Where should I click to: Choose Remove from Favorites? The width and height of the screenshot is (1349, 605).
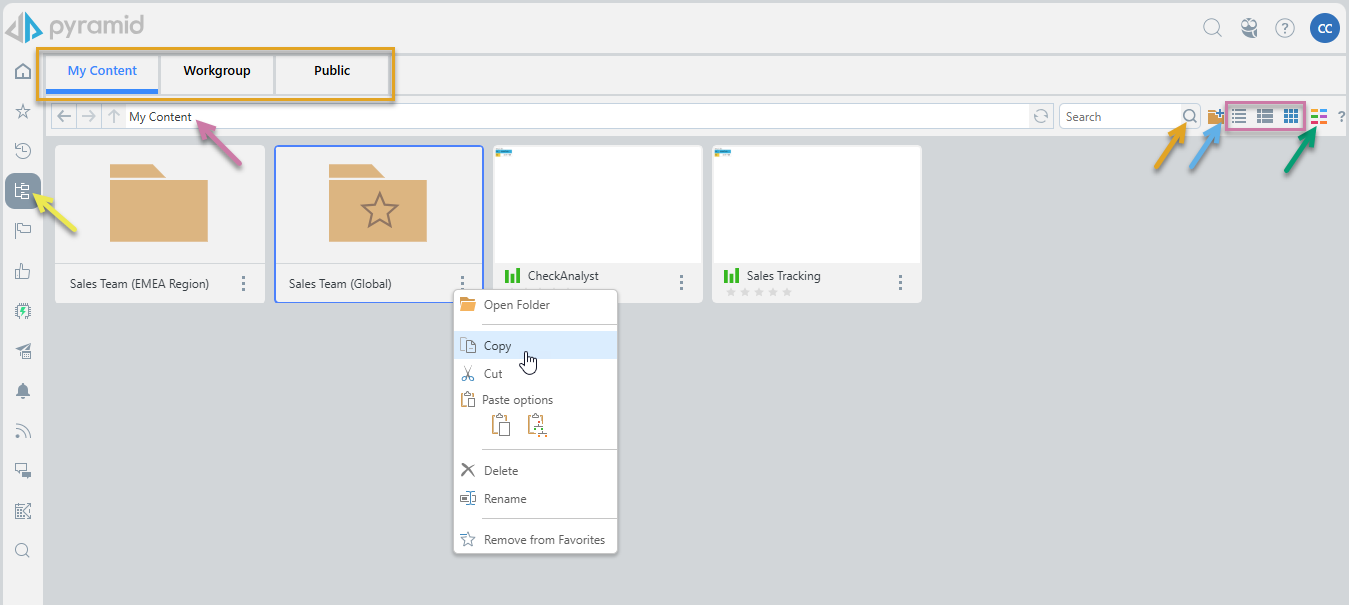coord(544,540)
